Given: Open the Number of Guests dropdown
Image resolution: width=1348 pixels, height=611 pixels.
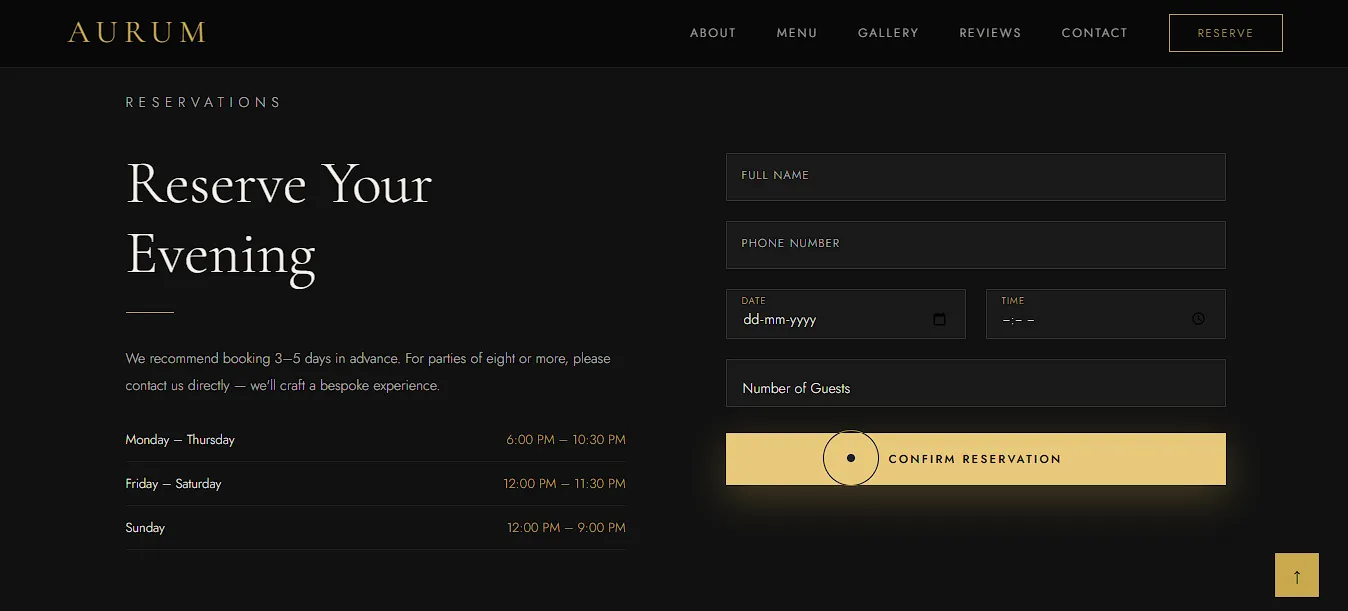Looking at the screenshot, I should coord(975,383).
